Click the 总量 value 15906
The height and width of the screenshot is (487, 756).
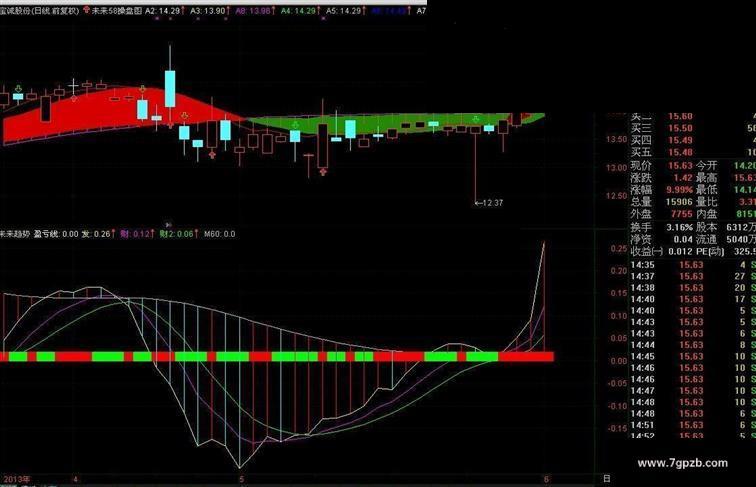[x=679, y=202]
